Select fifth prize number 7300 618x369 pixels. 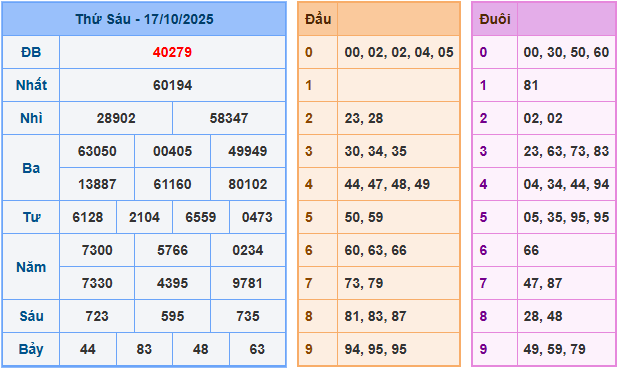click(x=97, y=250)
